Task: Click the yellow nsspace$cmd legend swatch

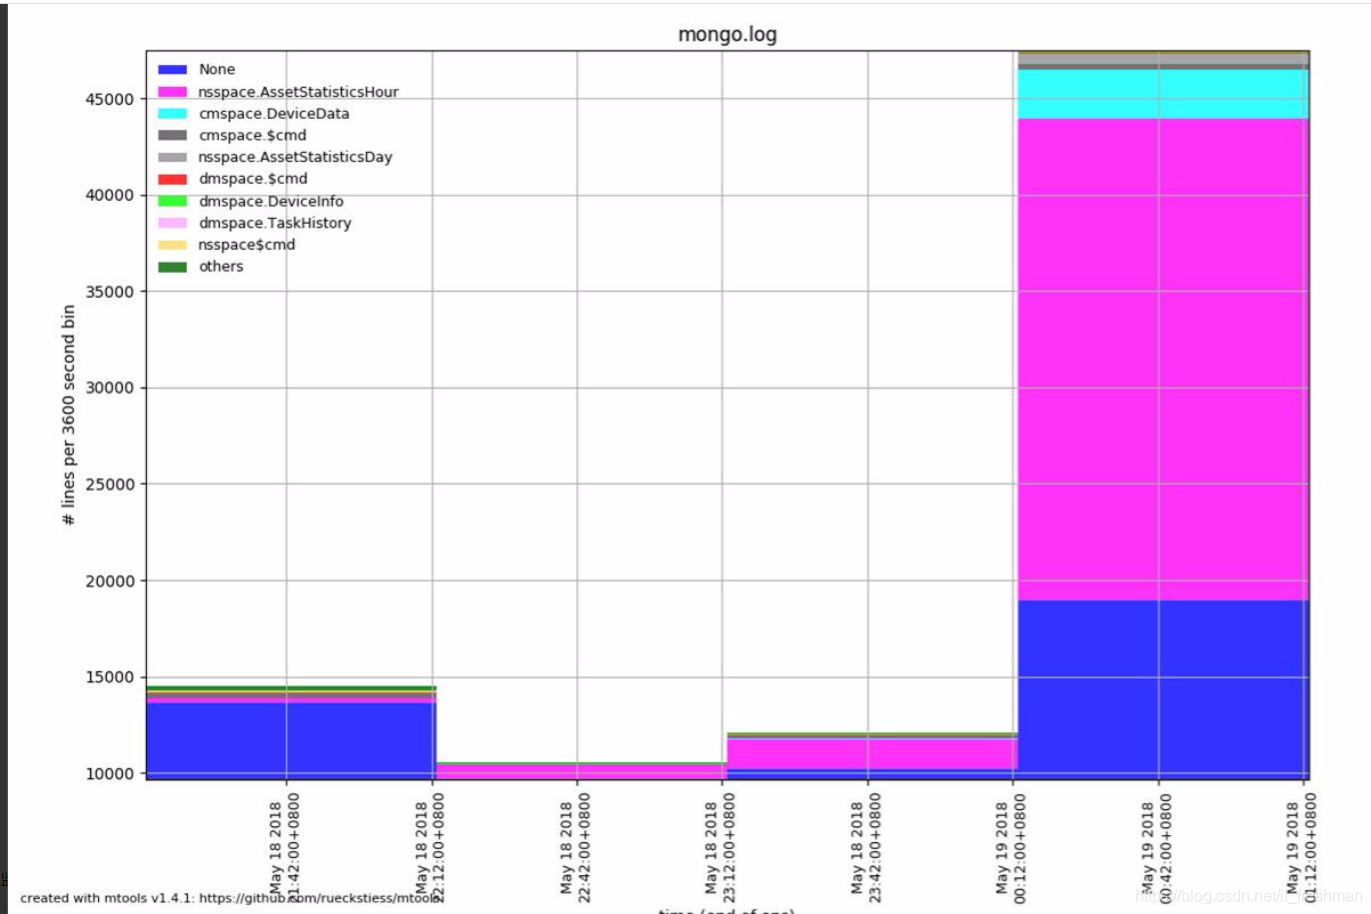Action: point(172,245)
